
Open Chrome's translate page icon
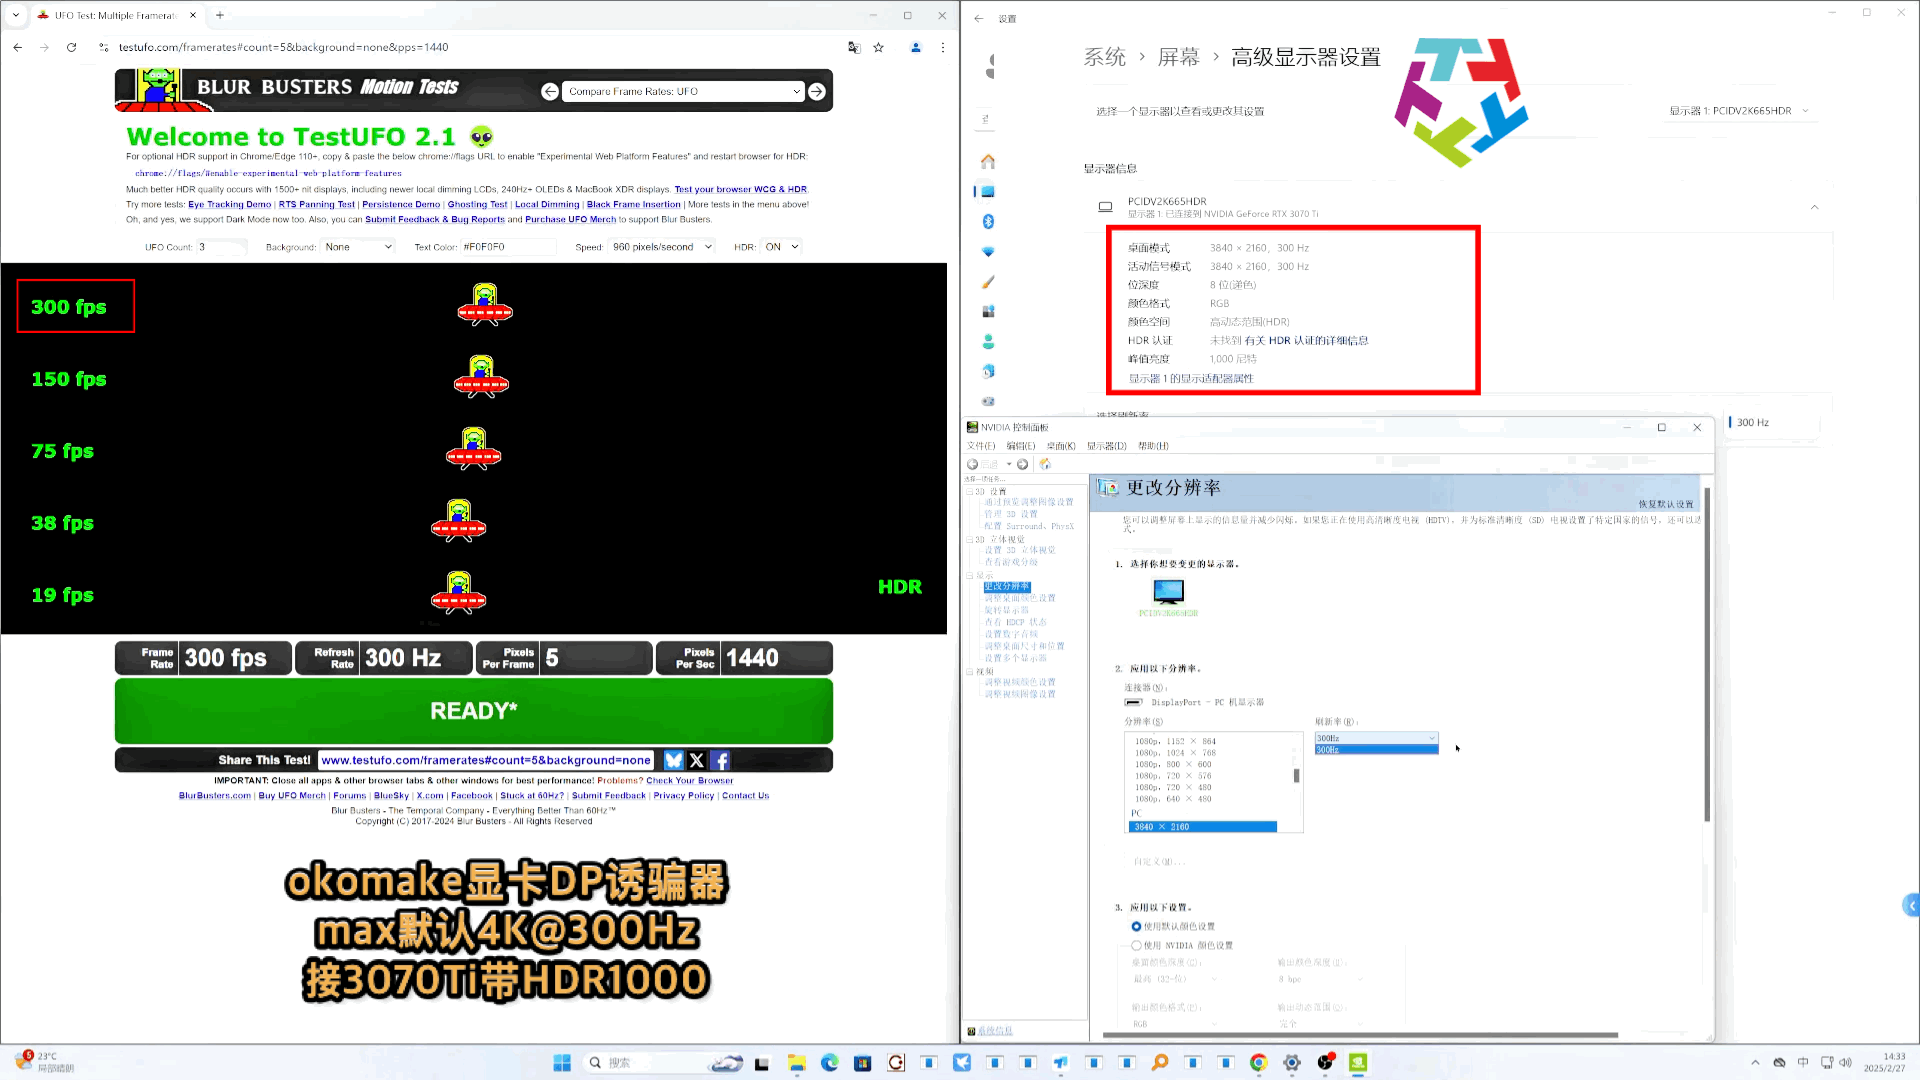[x=853, y=47]
